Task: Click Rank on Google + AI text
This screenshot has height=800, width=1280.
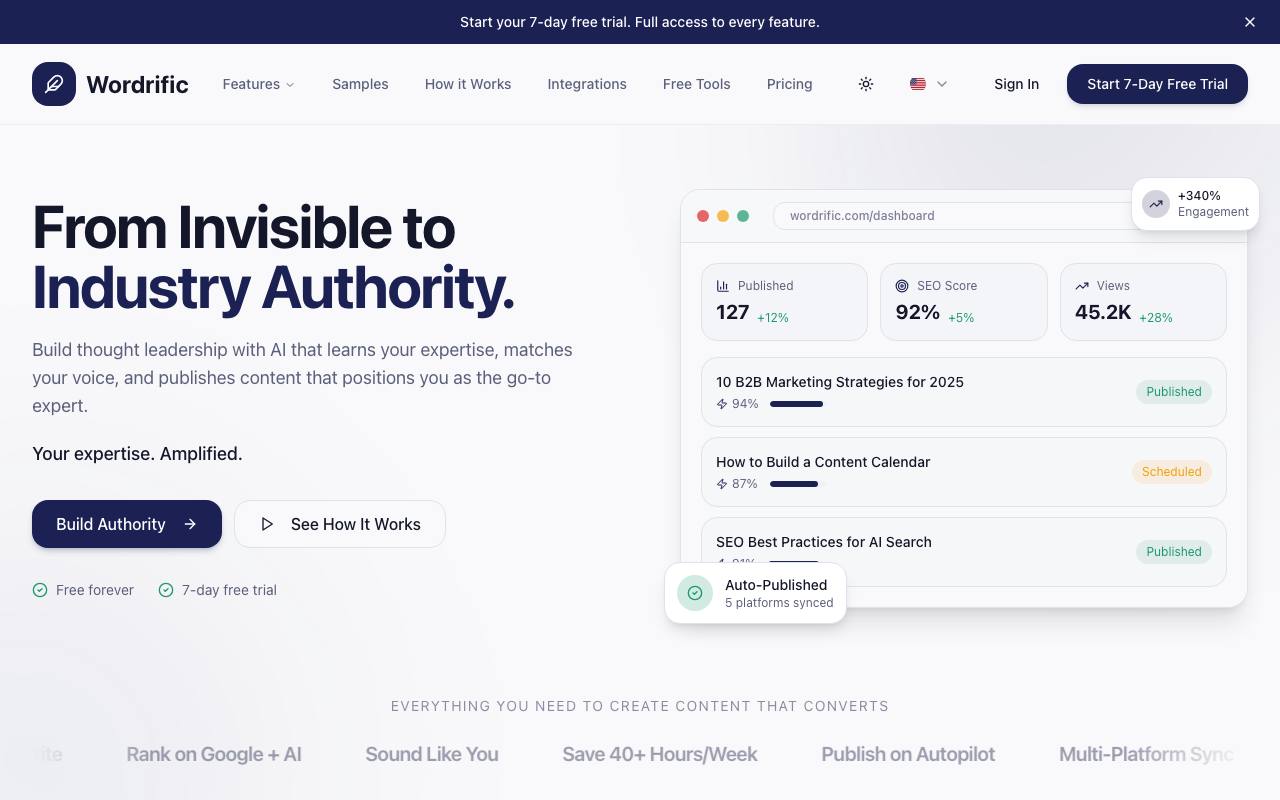Action: tap(214, 754)
